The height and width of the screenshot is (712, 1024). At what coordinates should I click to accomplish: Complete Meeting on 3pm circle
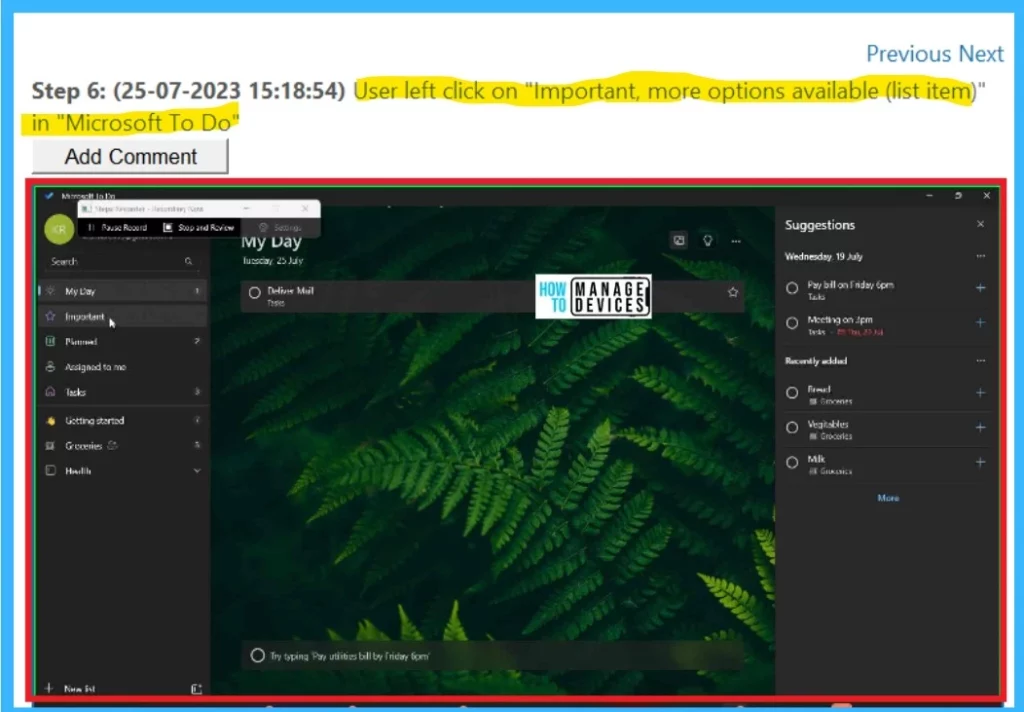pos(792,323)
